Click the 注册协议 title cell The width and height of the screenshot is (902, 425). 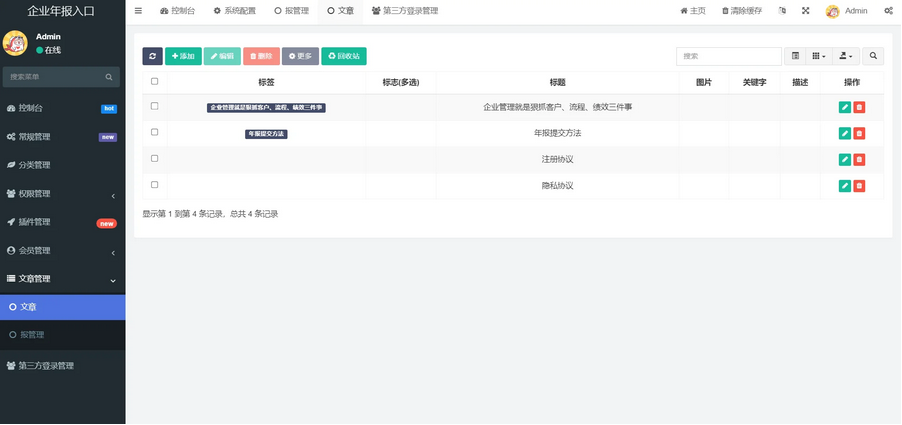coord(557,159)
